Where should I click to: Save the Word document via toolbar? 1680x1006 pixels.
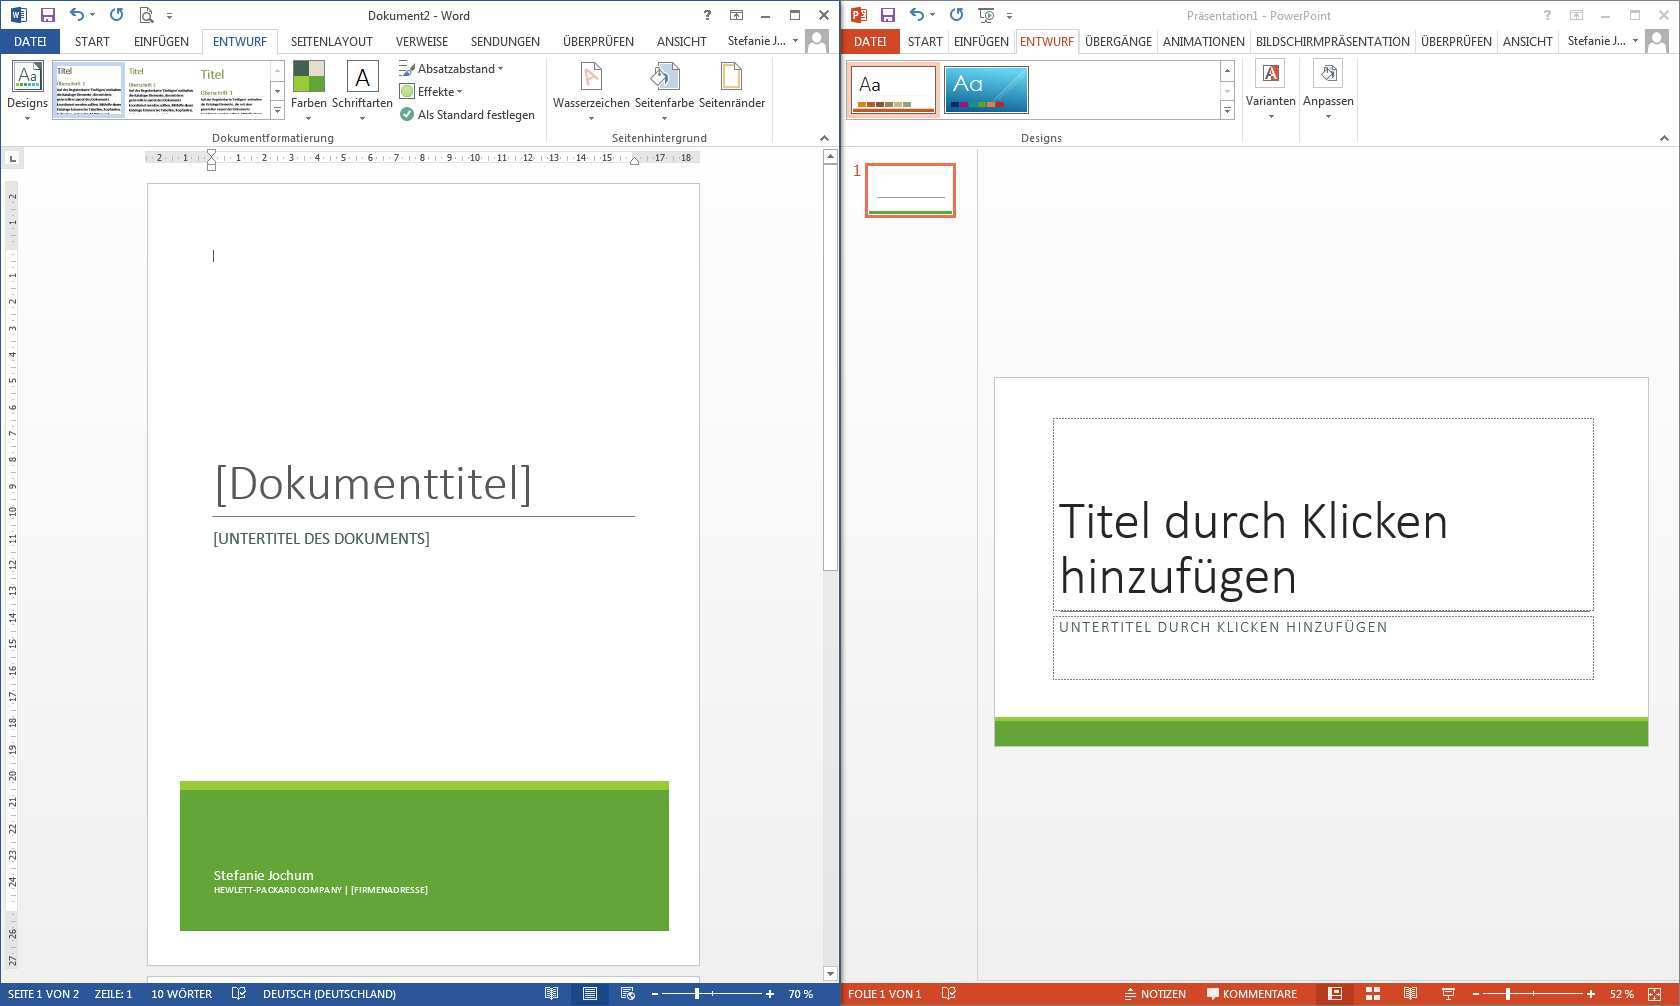(47, 15)
